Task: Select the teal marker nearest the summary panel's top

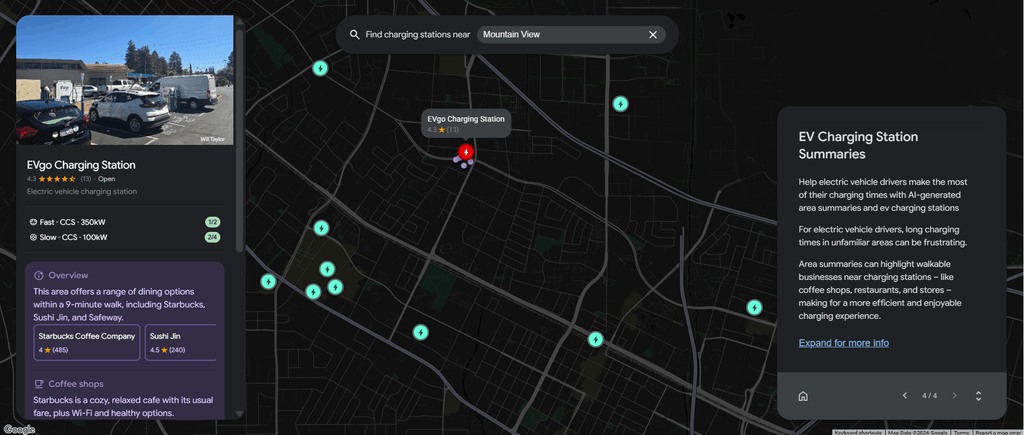Action: click(x=620, y=104)
